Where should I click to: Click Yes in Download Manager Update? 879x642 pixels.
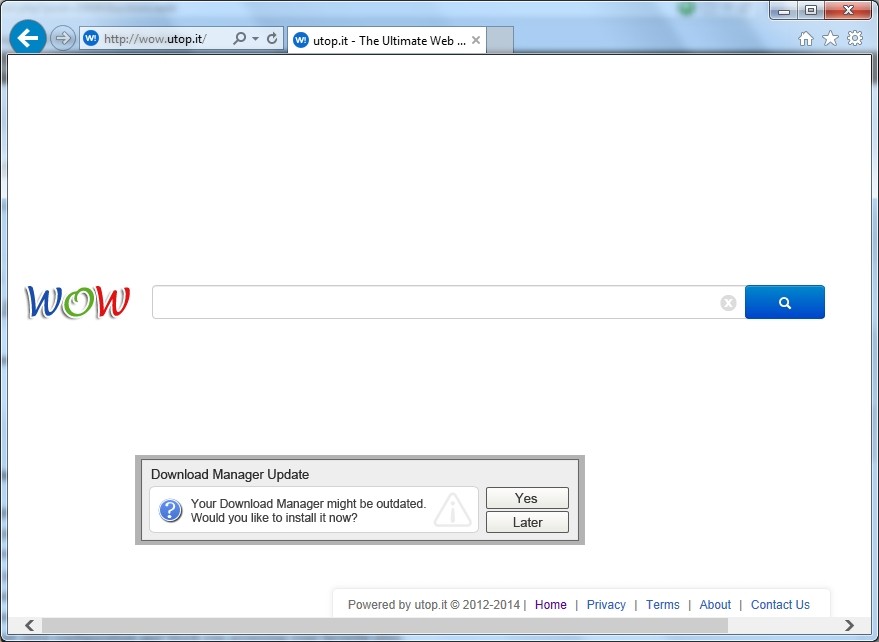[x=527, y=498]
